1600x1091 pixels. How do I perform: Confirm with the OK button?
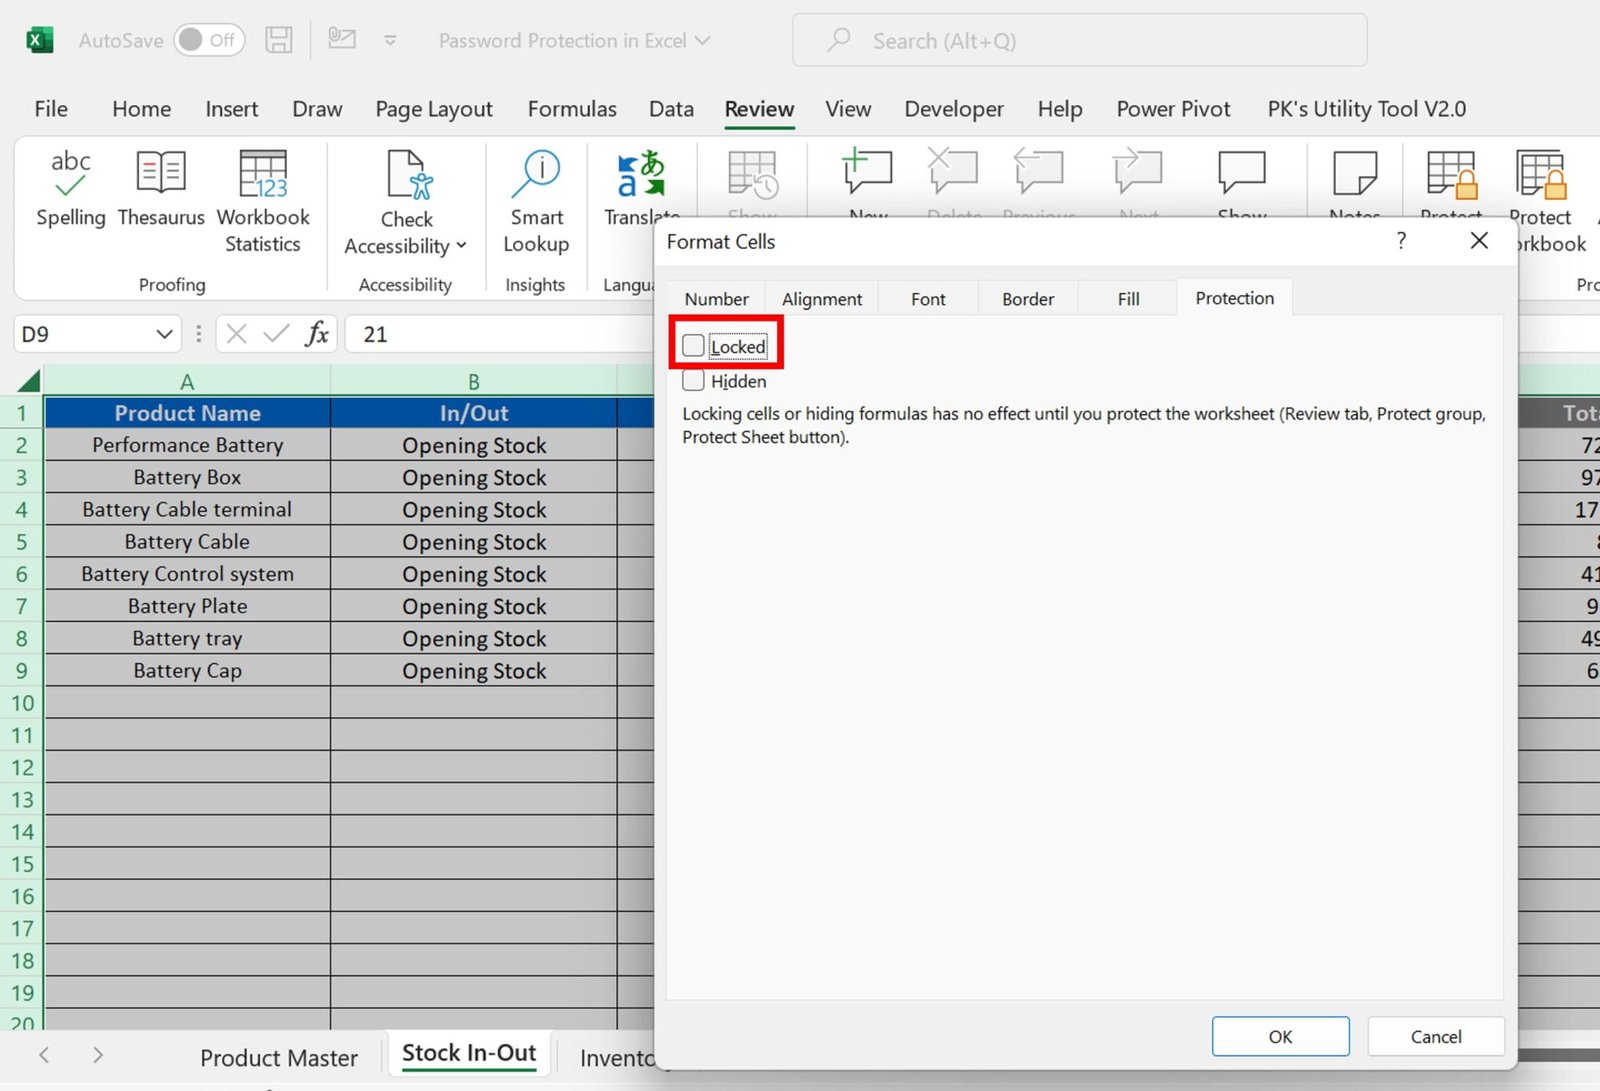pos(1280,1036)
